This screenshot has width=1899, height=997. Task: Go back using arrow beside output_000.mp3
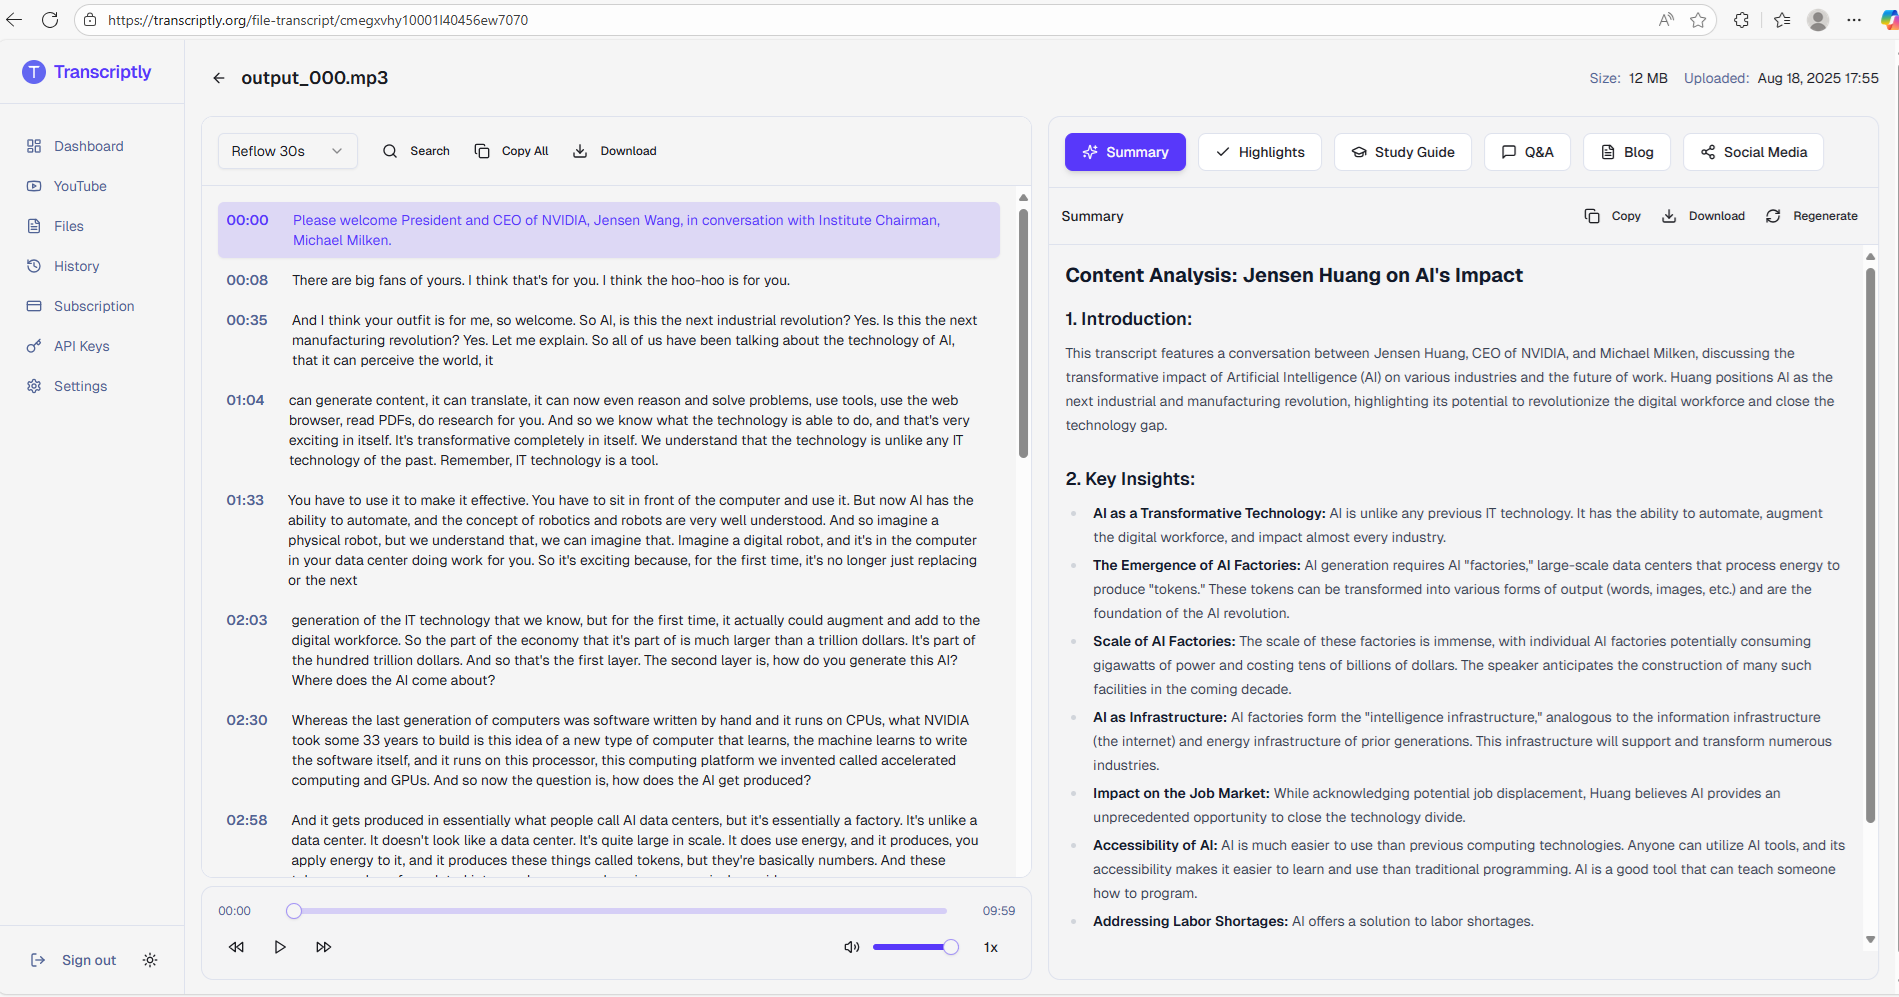pos(219,78)
